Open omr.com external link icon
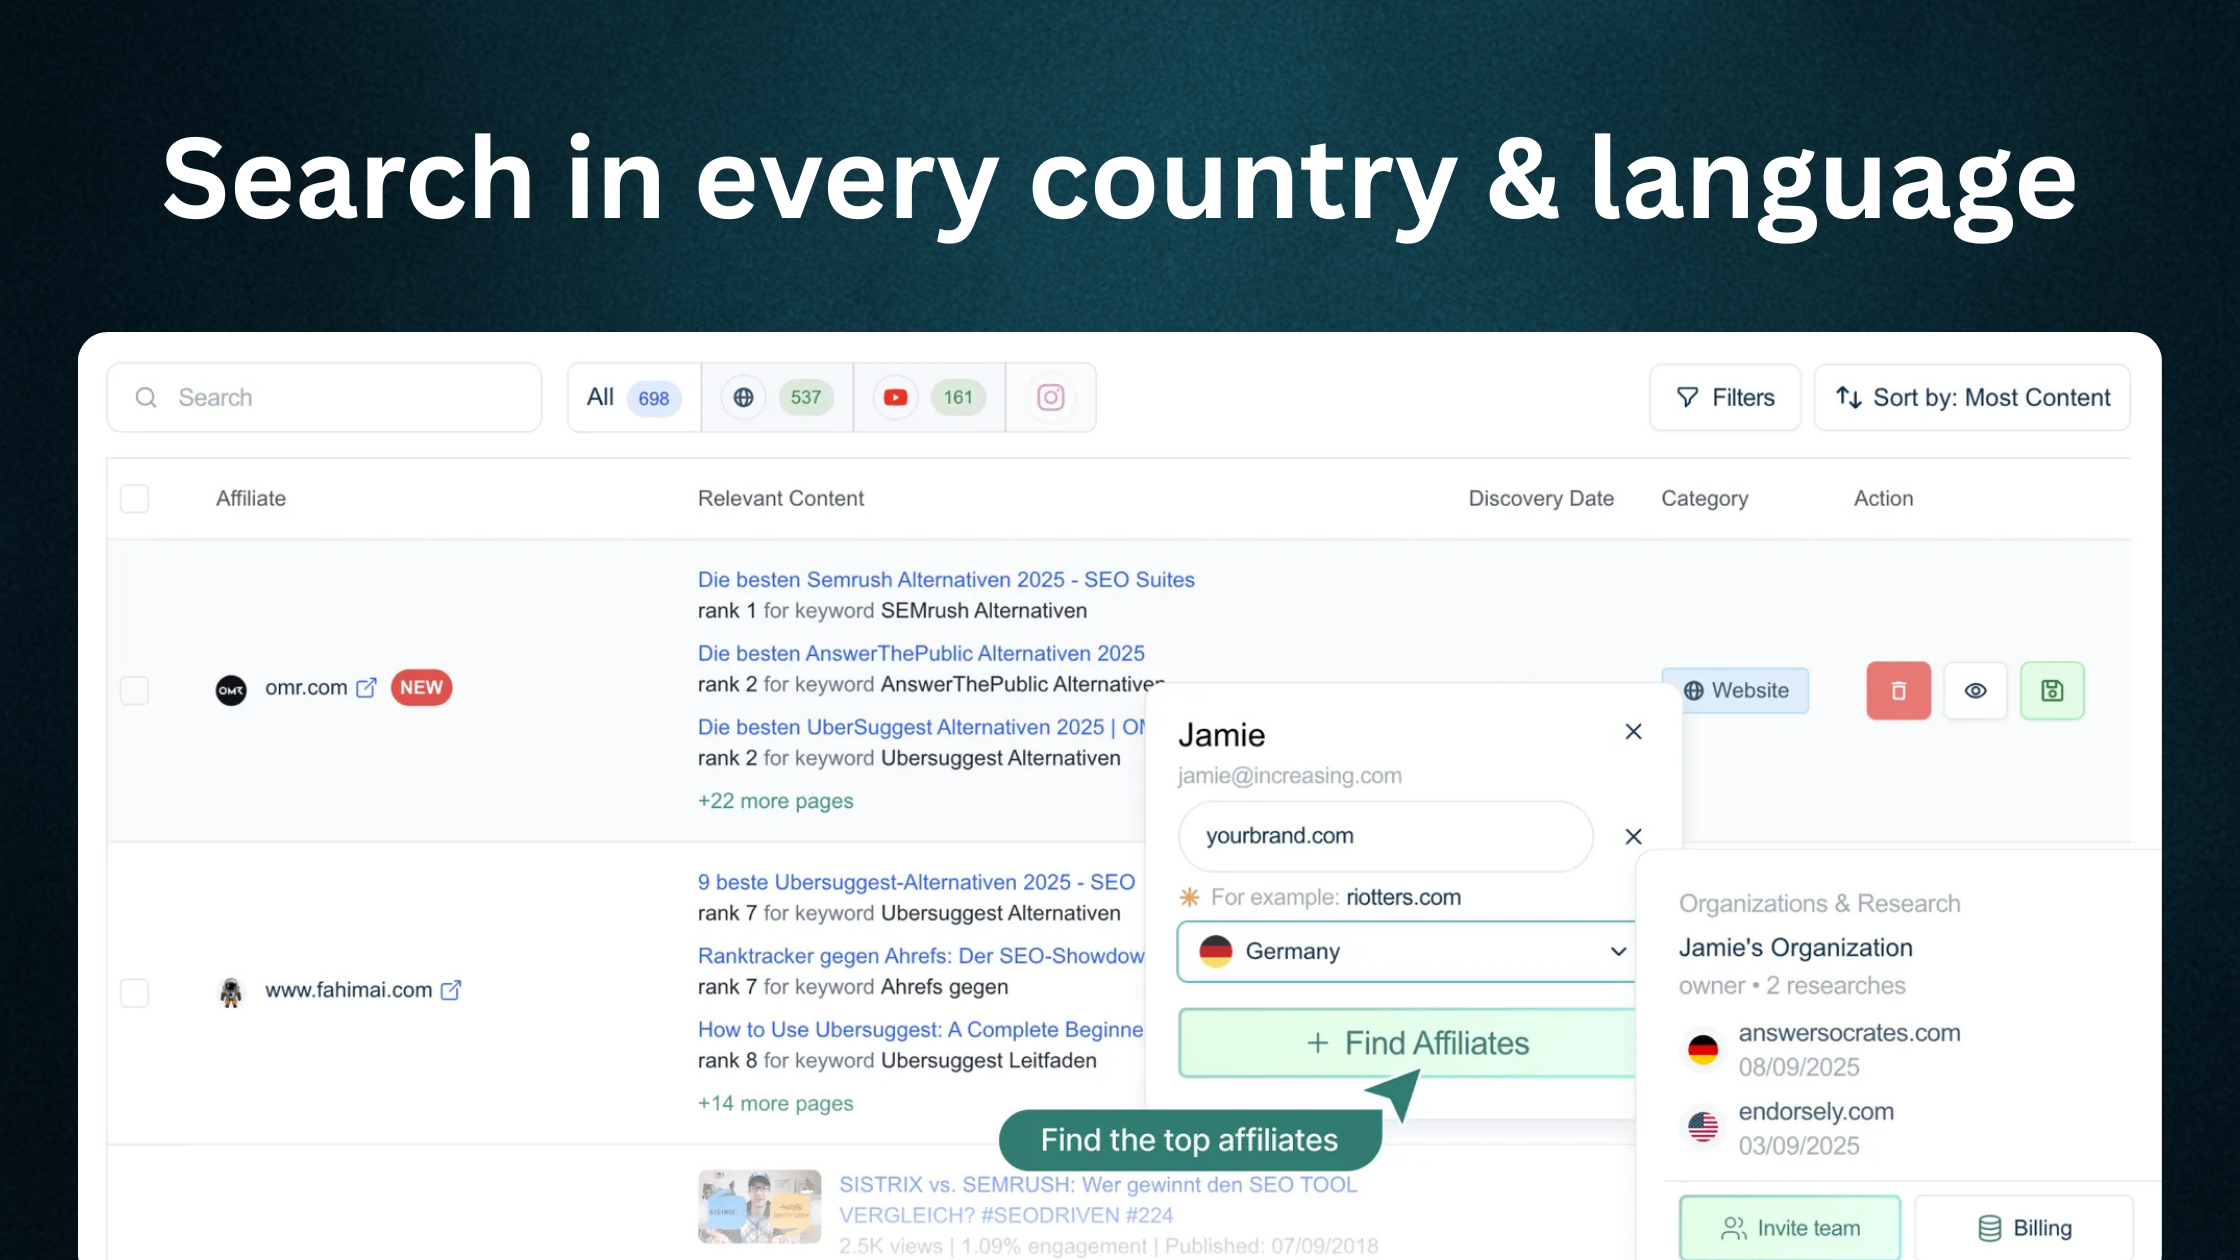 [x=367, y=688]
